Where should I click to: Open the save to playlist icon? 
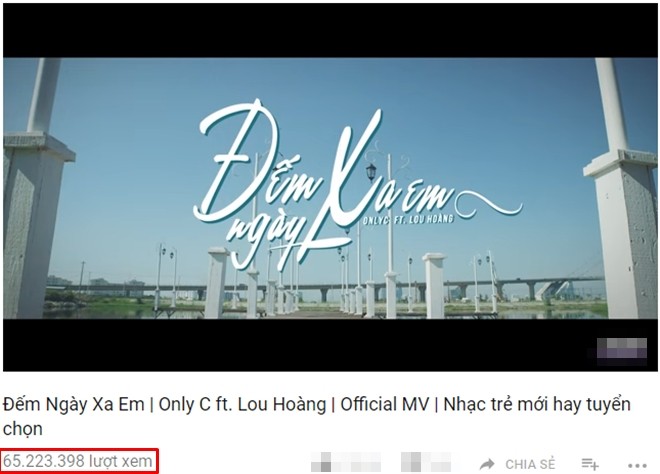pos(590,464)
